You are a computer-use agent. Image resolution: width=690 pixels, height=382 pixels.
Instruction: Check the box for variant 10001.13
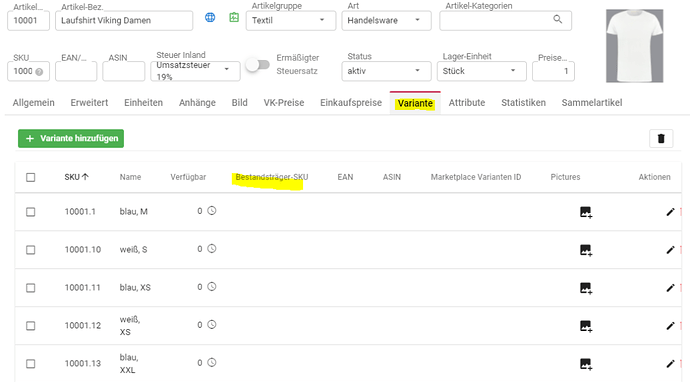point(30,364)
